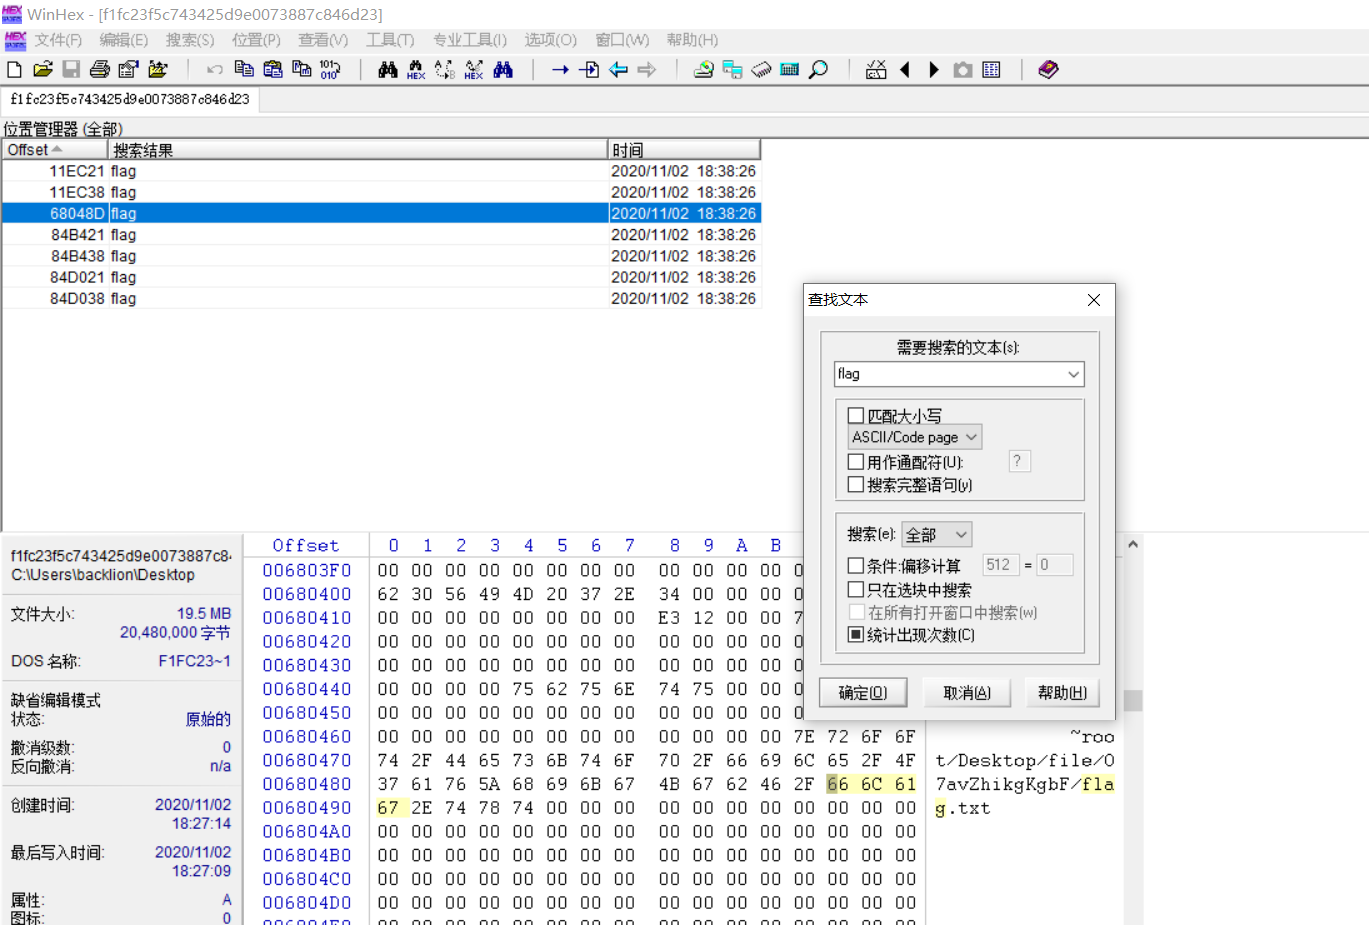1369x925 pixels.
Task: Open the ASCII/Code page dropdown
Action: coord(915,437)
